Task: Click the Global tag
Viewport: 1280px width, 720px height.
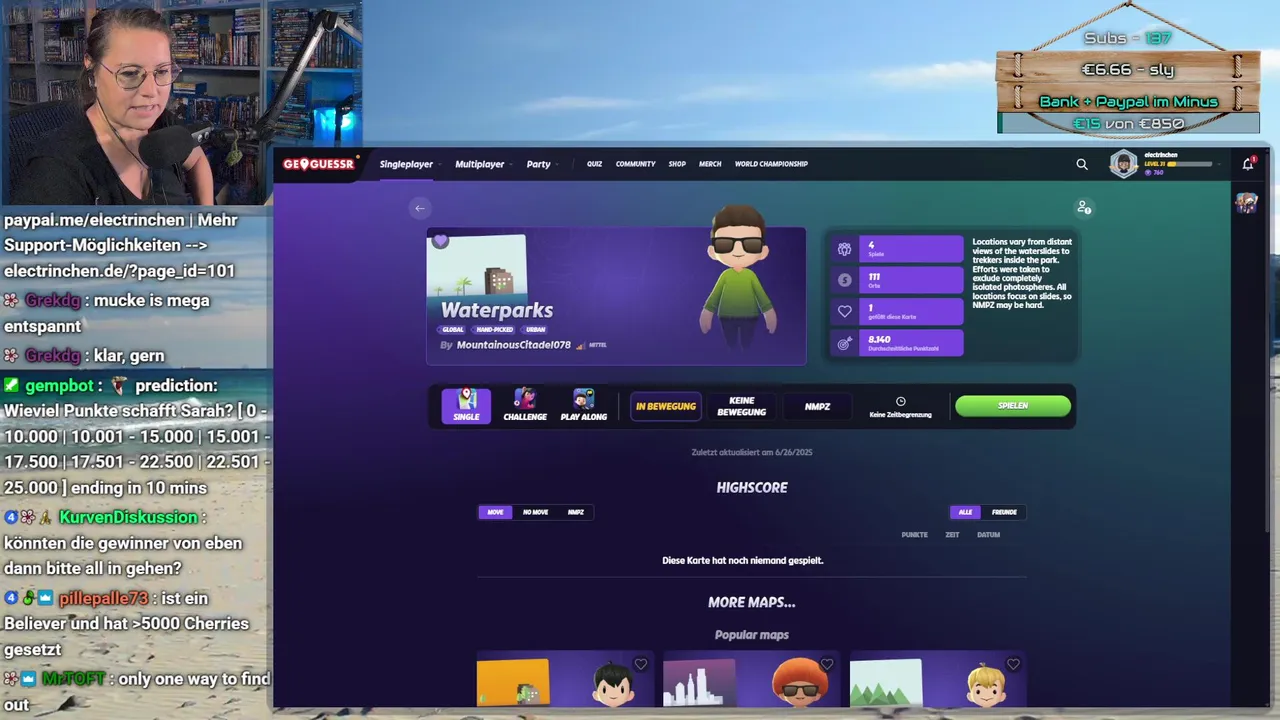Action: point(453,329)
